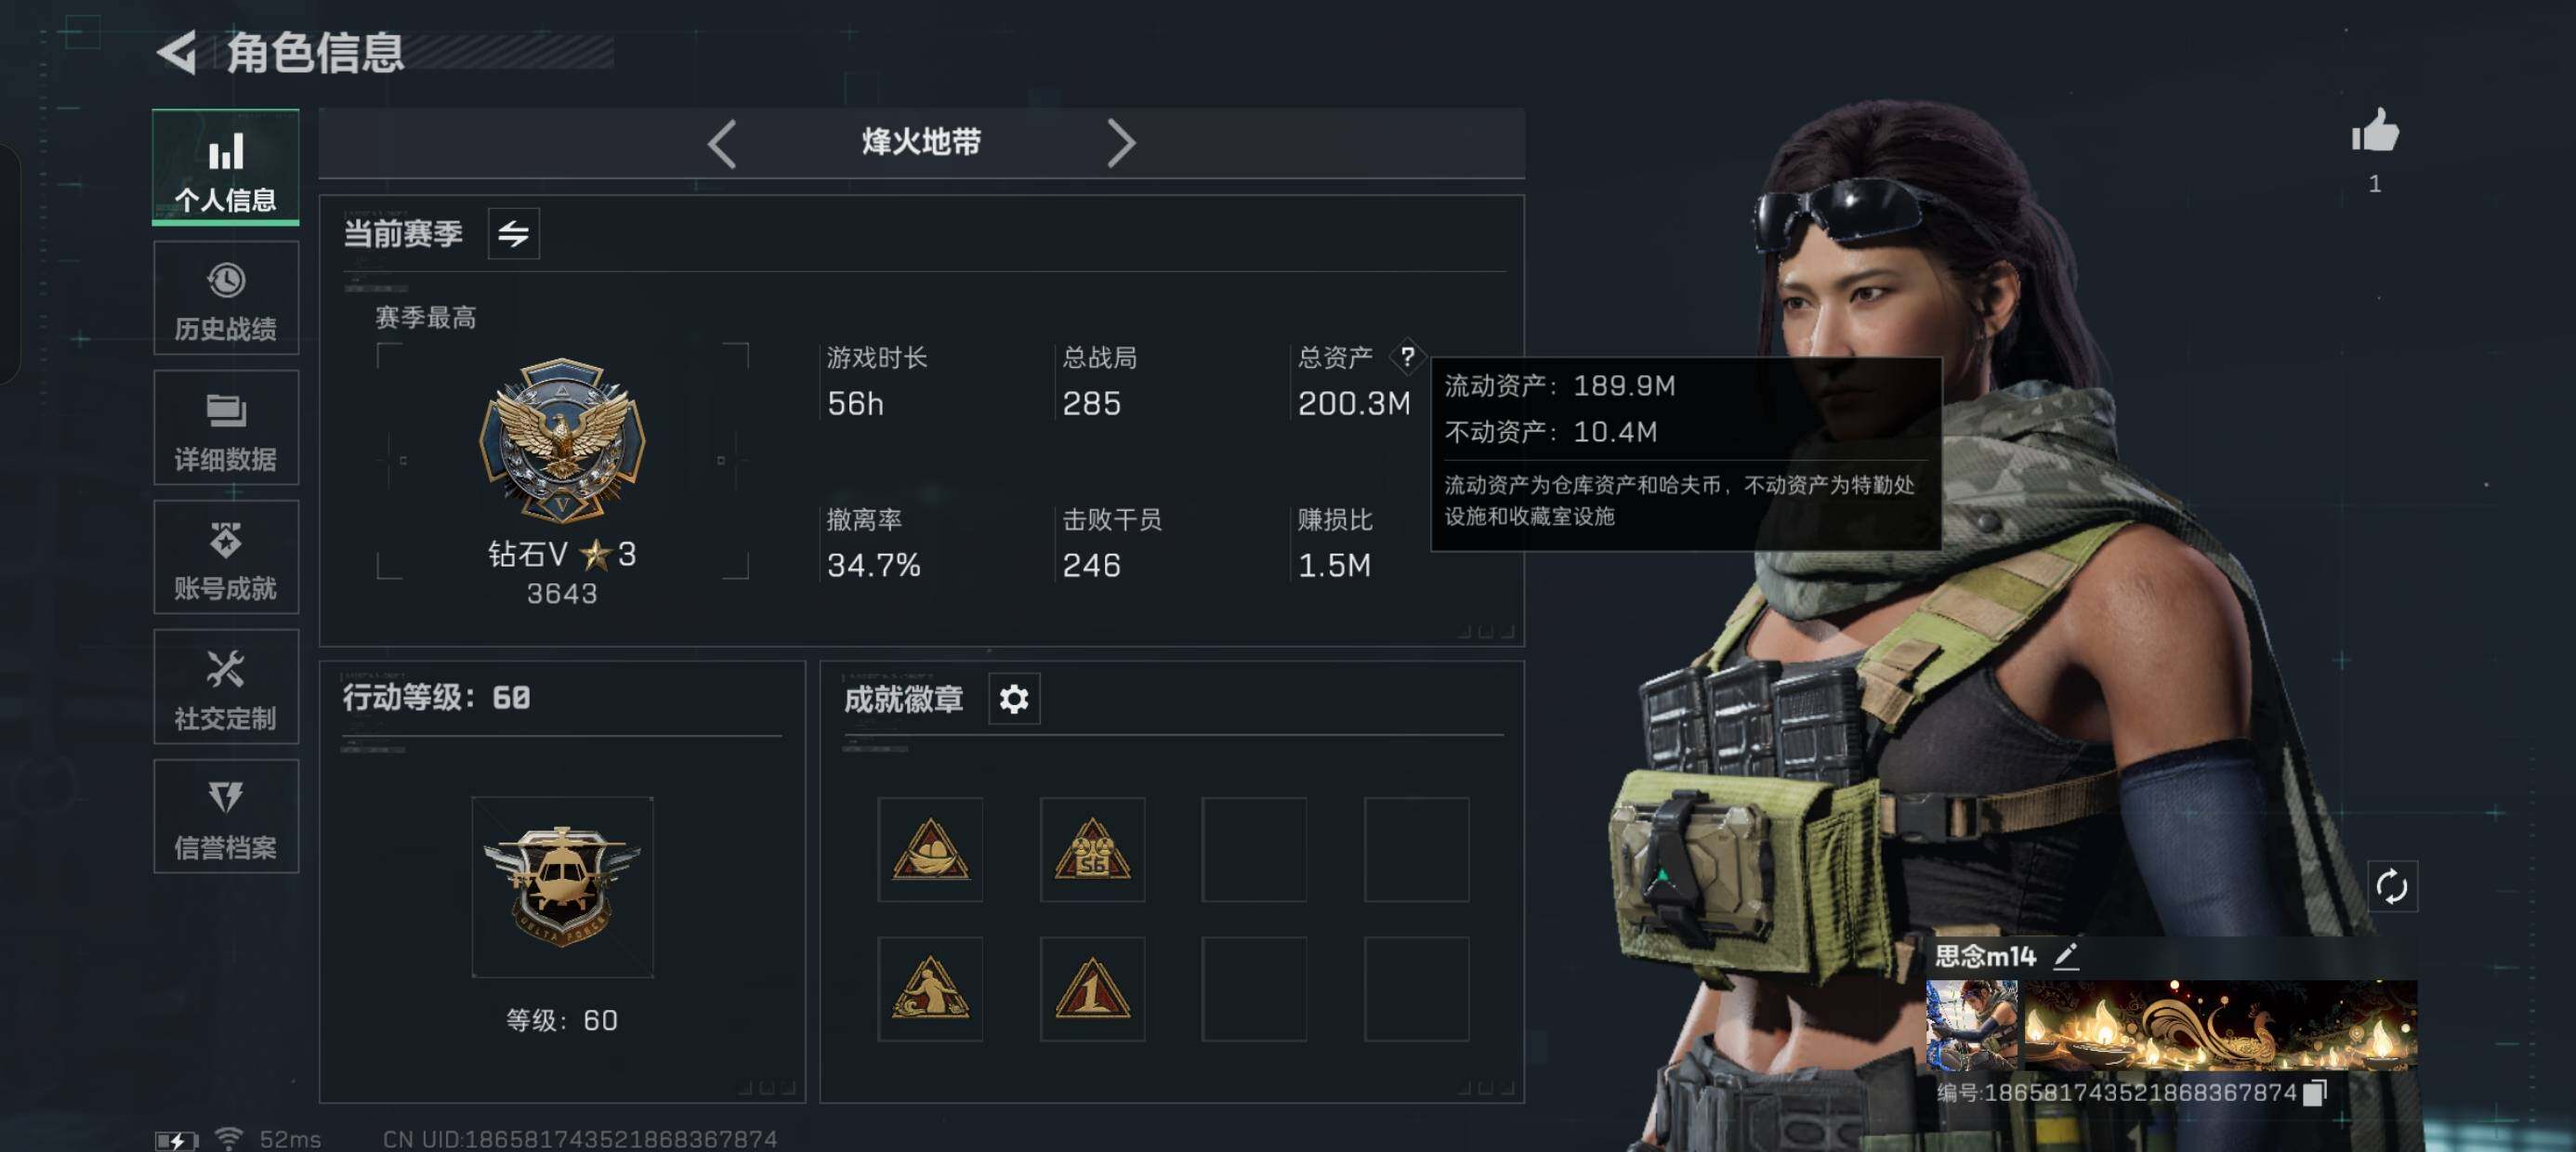Rotate character with the refresh icon
Image resolution: width=2576 pixels, height=1152 pixels.
point(2392,887)
